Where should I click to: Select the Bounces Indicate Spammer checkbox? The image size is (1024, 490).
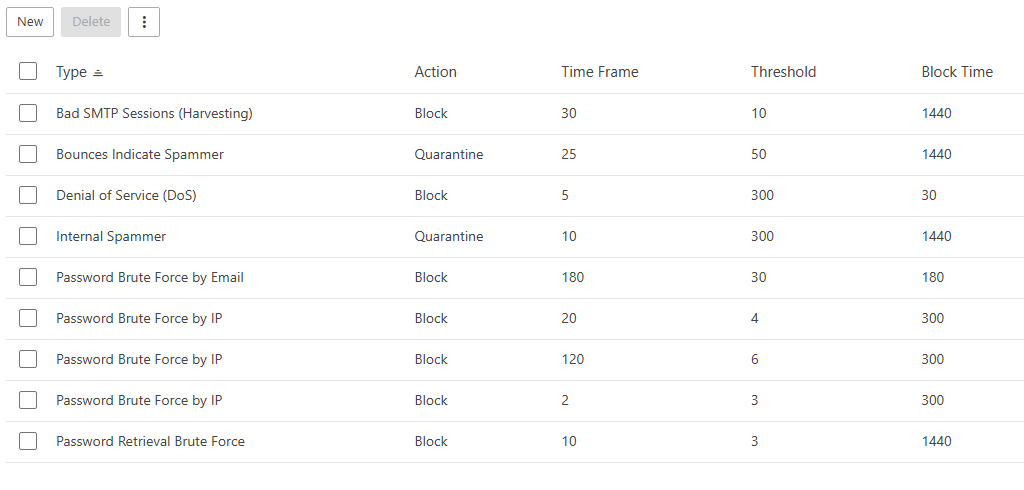click(28, 154)
